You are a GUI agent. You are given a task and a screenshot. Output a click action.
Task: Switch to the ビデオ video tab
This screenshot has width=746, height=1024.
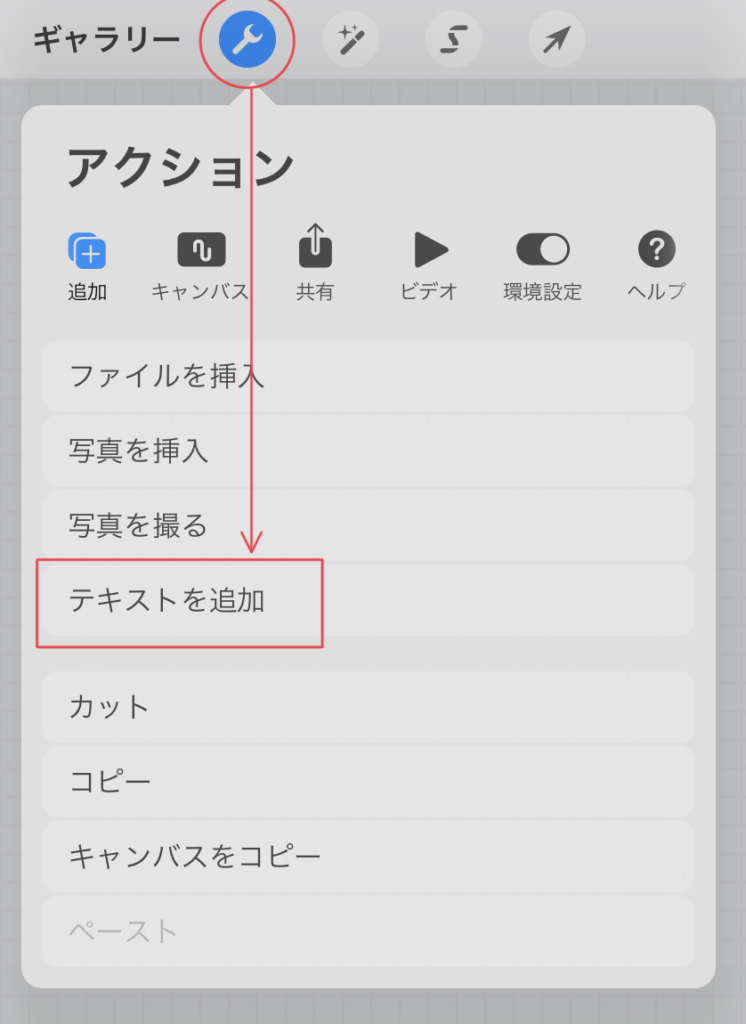point(429,266)
